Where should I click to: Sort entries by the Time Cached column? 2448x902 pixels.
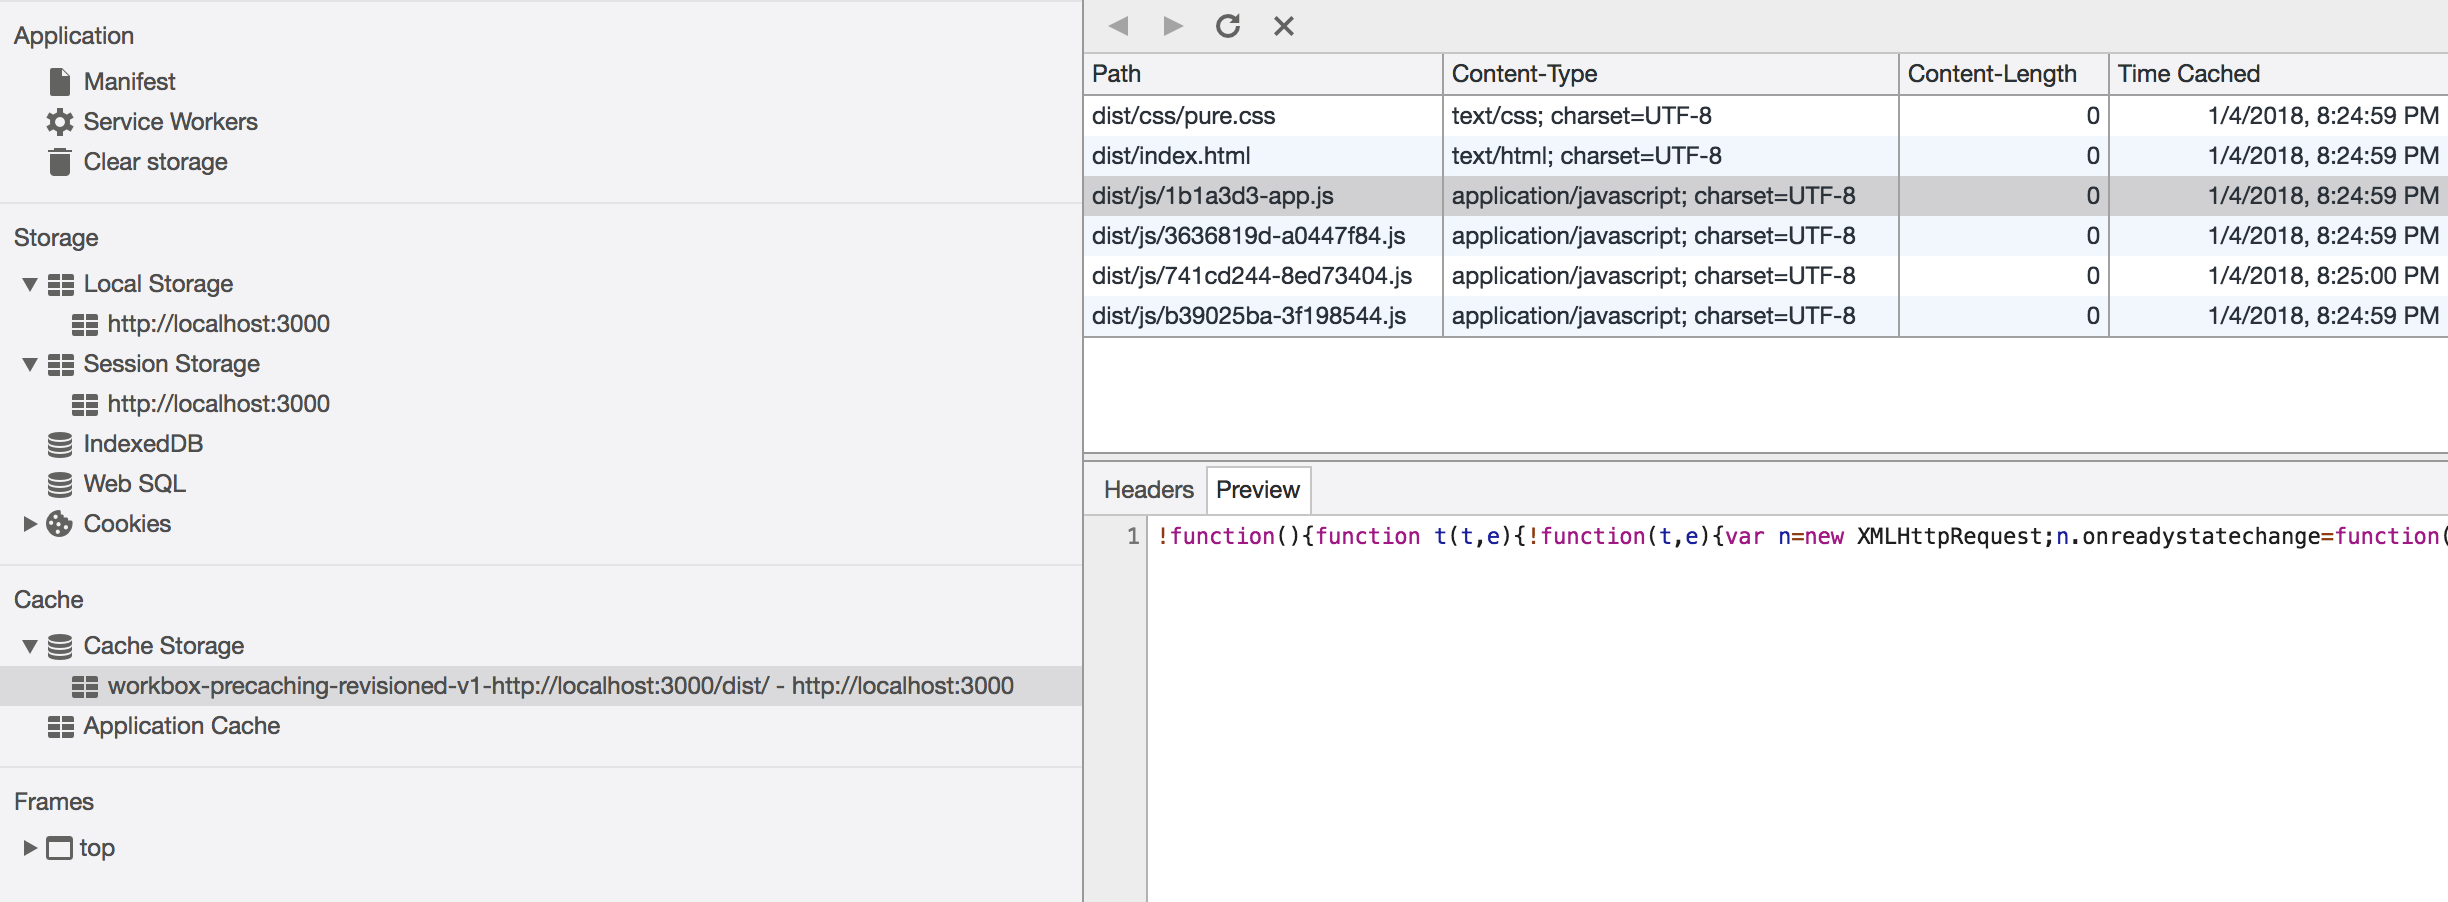tap(2189, 73)
